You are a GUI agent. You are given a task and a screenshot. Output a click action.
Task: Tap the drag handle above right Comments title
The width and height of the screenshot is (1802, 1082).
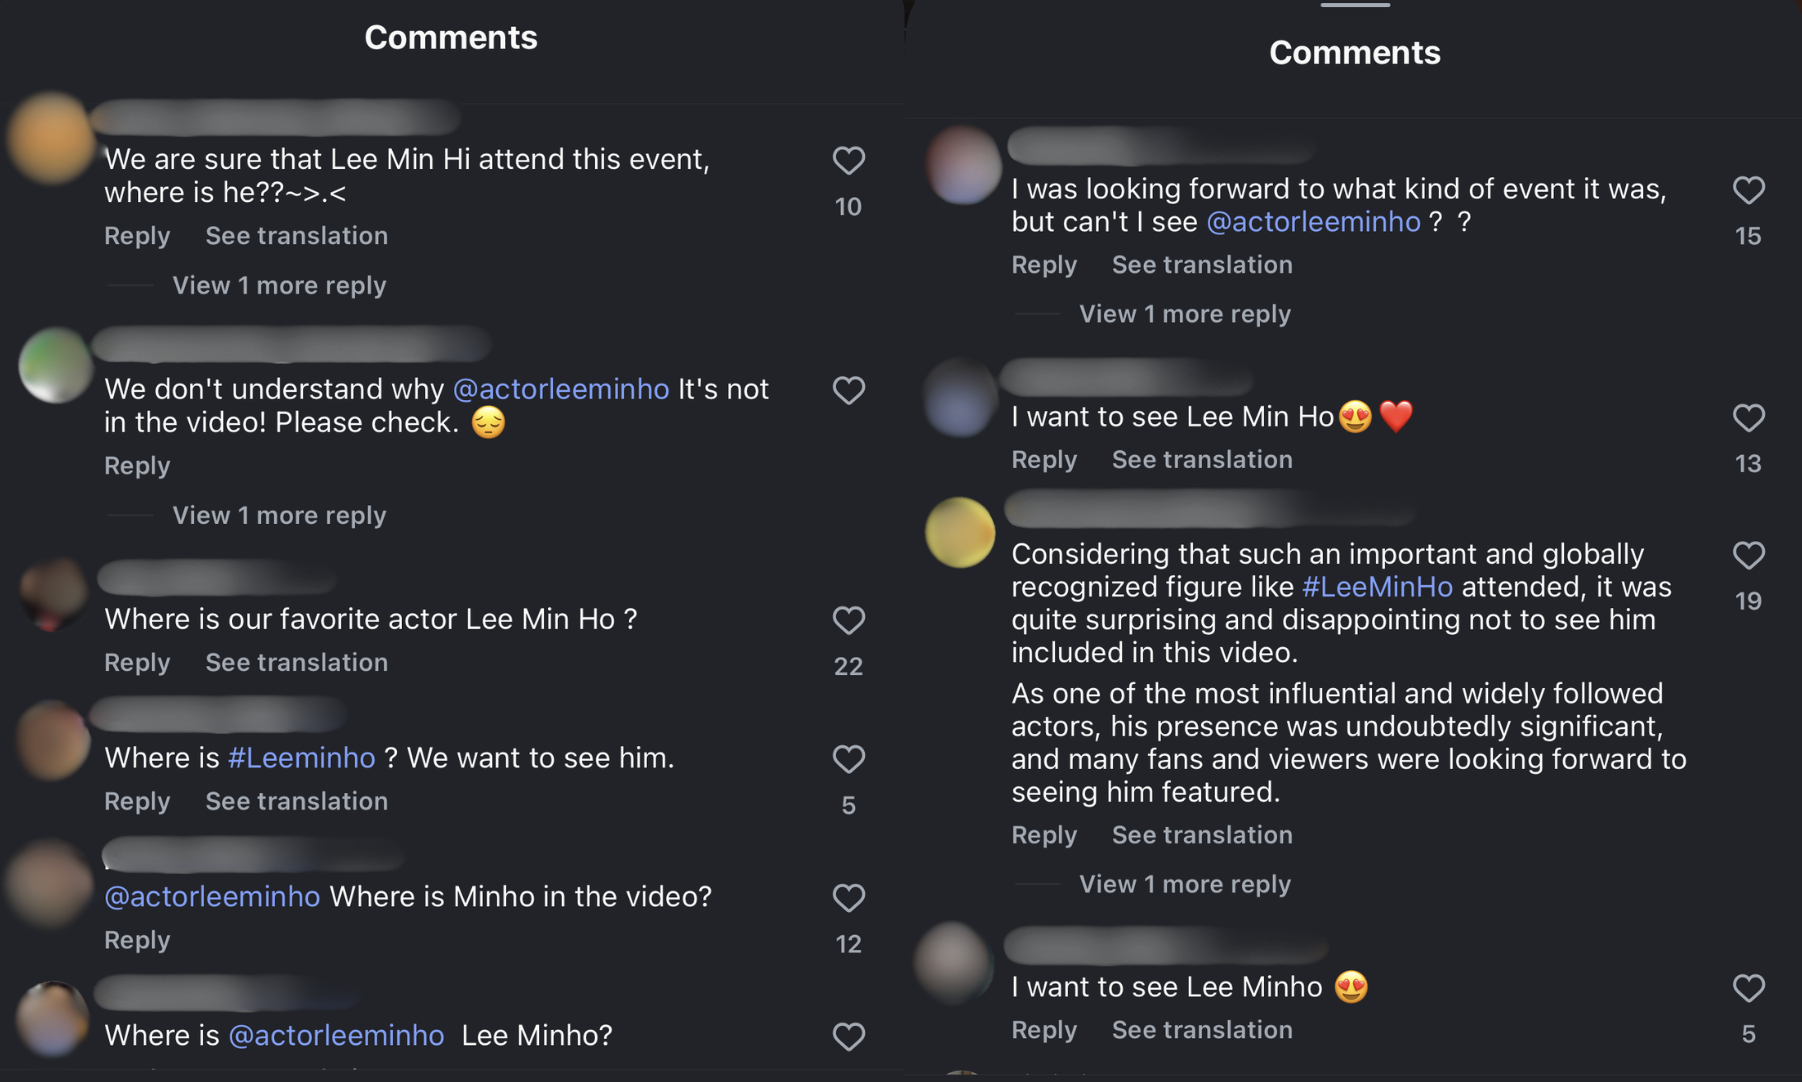[x=1354, y=5]
